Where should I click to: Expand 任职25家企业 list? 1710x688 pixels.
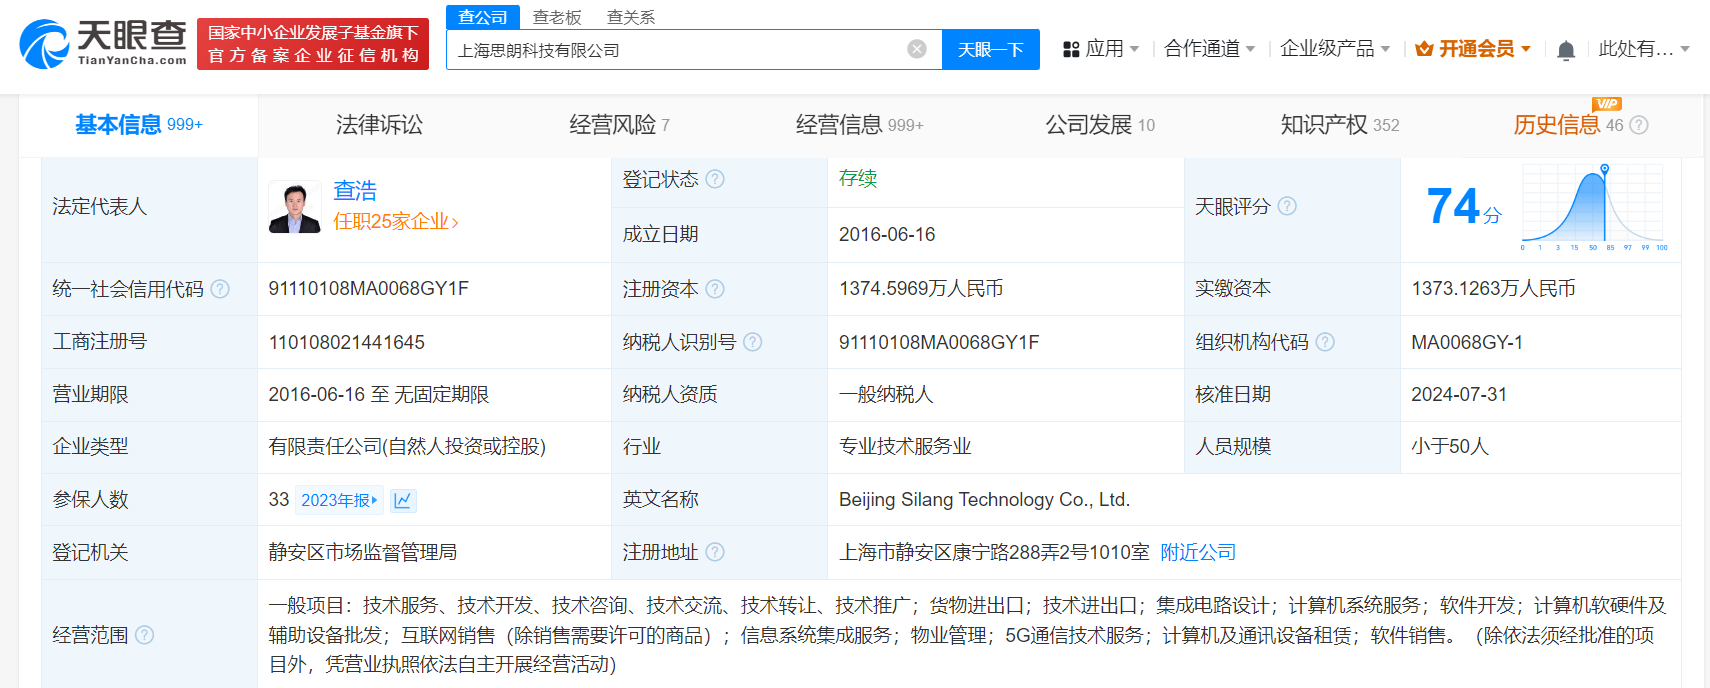(x=395, y=222)
